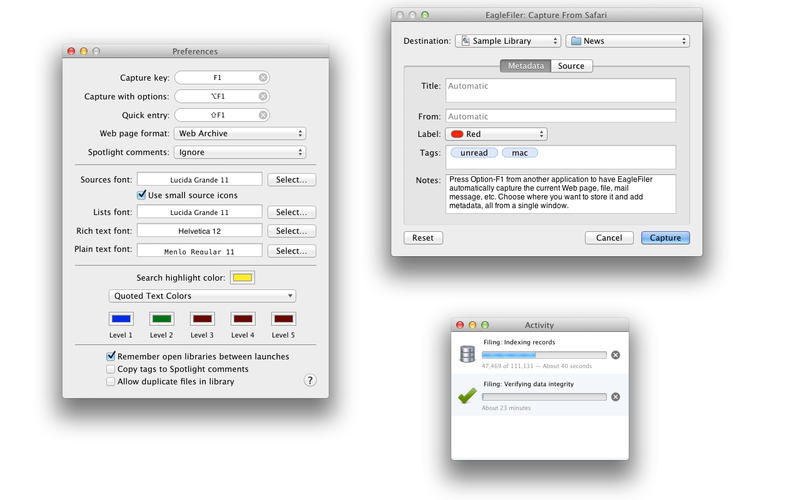Clear the Capture key shortcut field
The height and width of the screenshot is (500, 800).
tap(263, 78)
